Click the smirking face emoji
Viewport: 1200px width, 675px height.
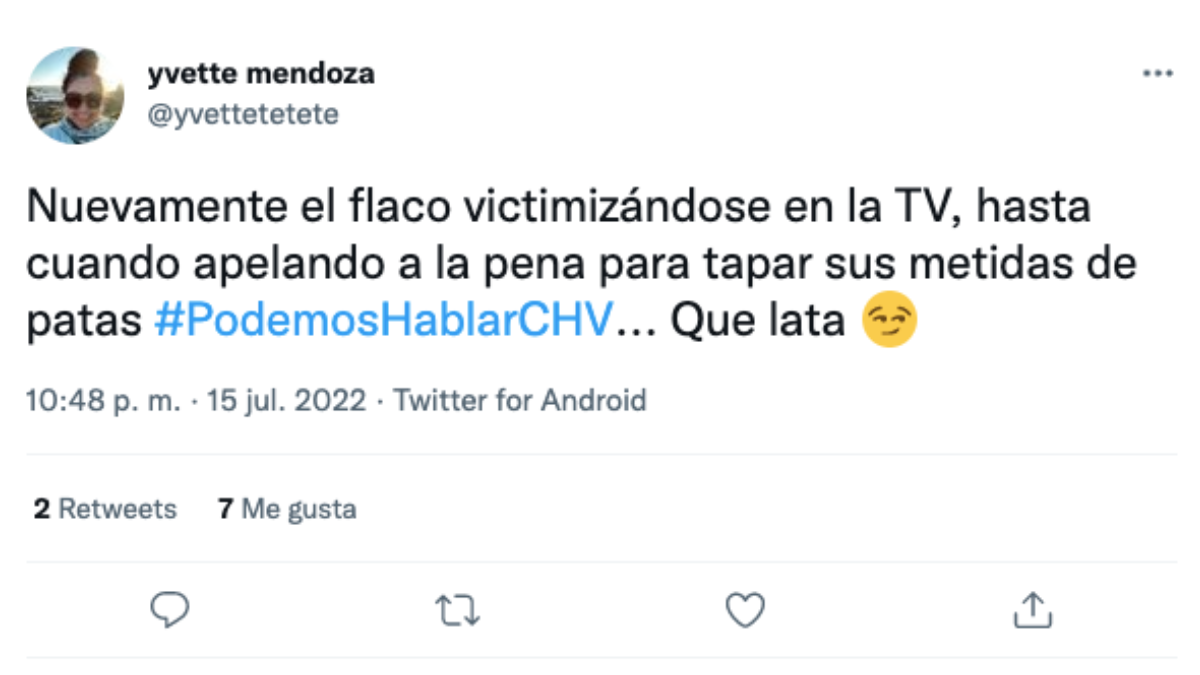coord(890,323)
